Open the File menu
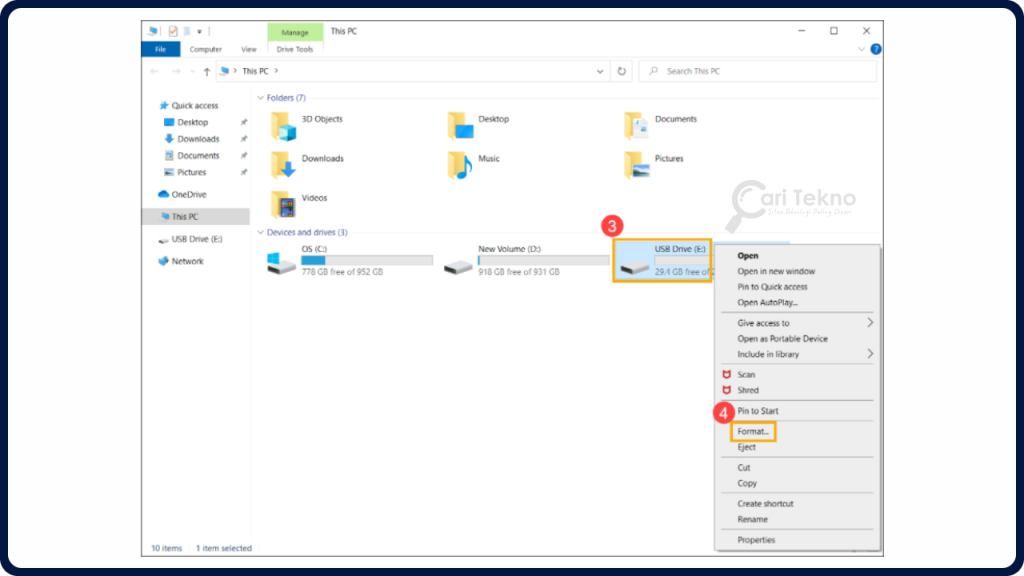1024x576 pixels. click(x=160, y=48)
